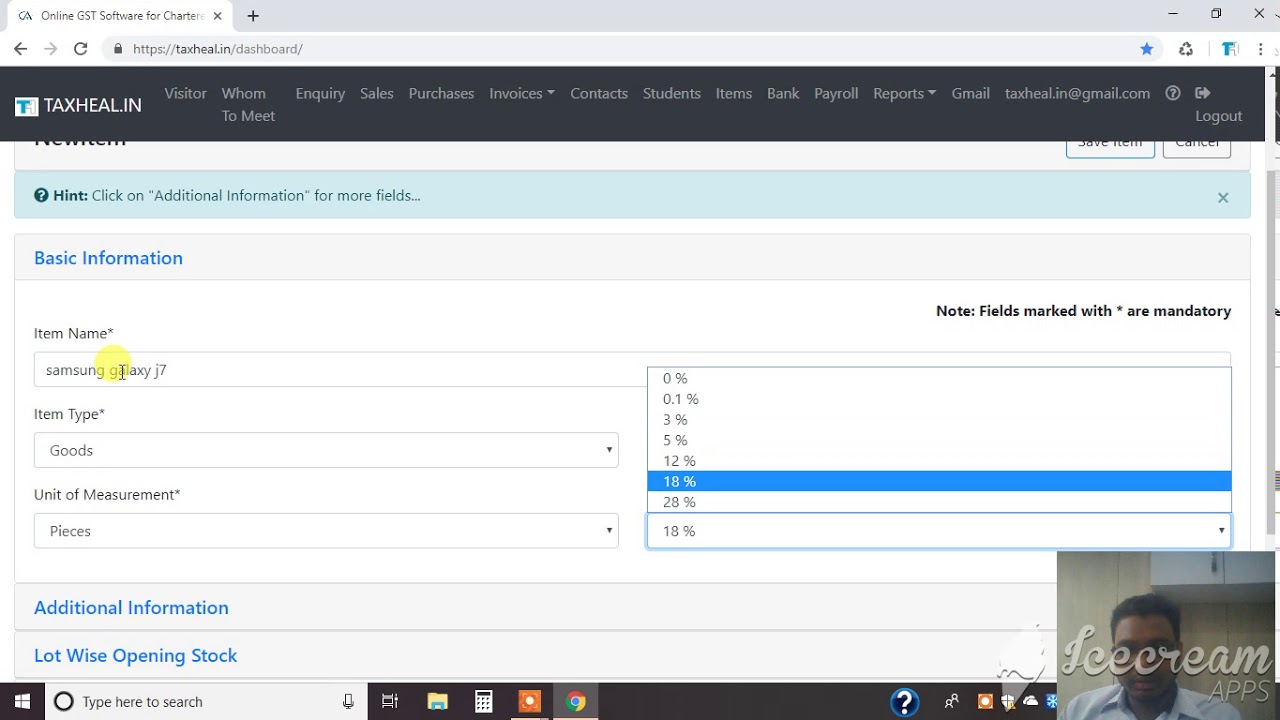Open the Whom To Meet page

click(248, 104)
